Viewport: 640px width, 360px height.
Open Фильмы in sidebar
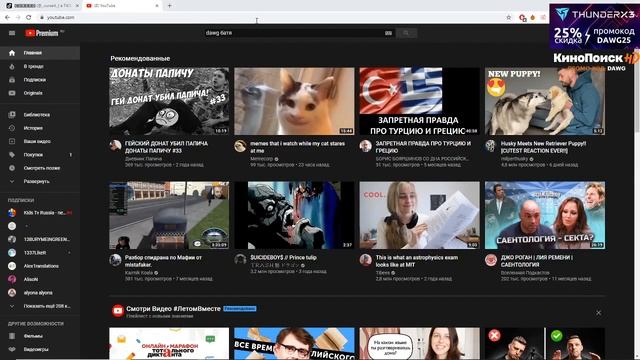[x=40, y=336]
